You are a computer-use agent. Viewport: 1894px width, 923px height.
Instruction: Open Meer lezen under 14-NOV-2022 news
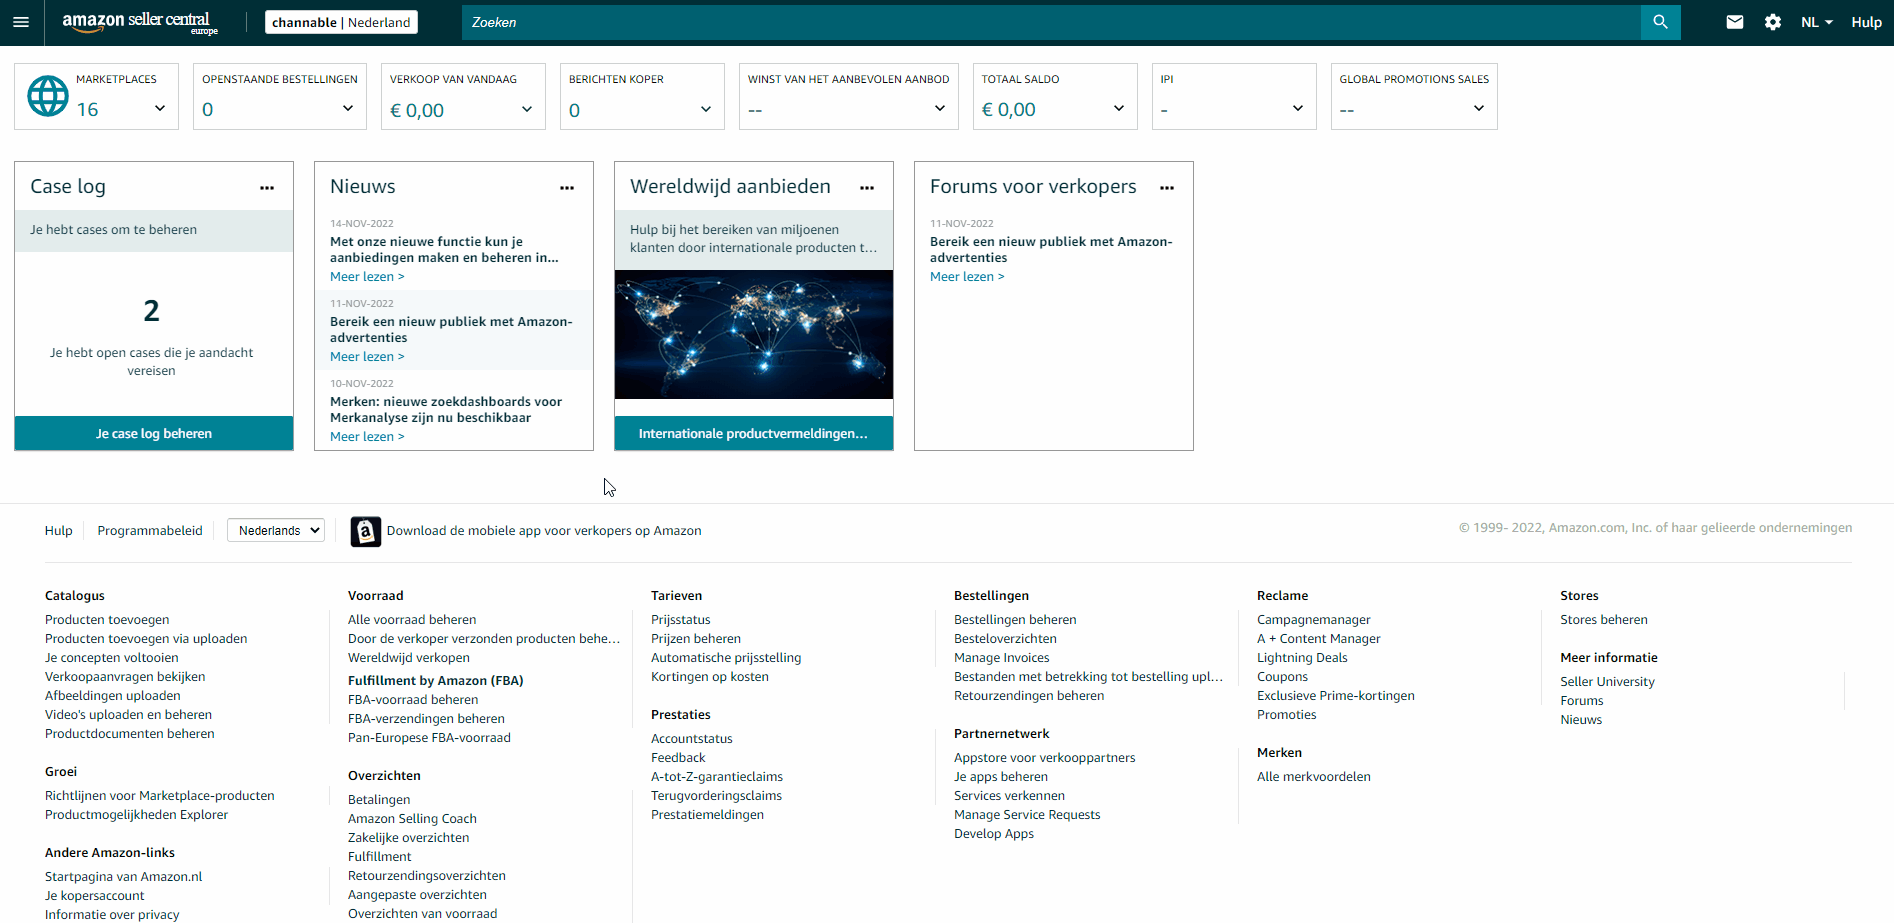[367, 277]
